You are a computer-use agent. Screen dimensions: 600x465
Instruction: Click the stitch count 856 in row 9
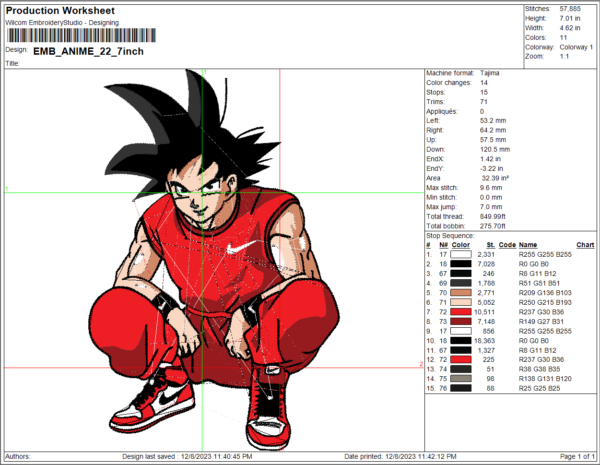pyautogui.click(x=489, y=331)
